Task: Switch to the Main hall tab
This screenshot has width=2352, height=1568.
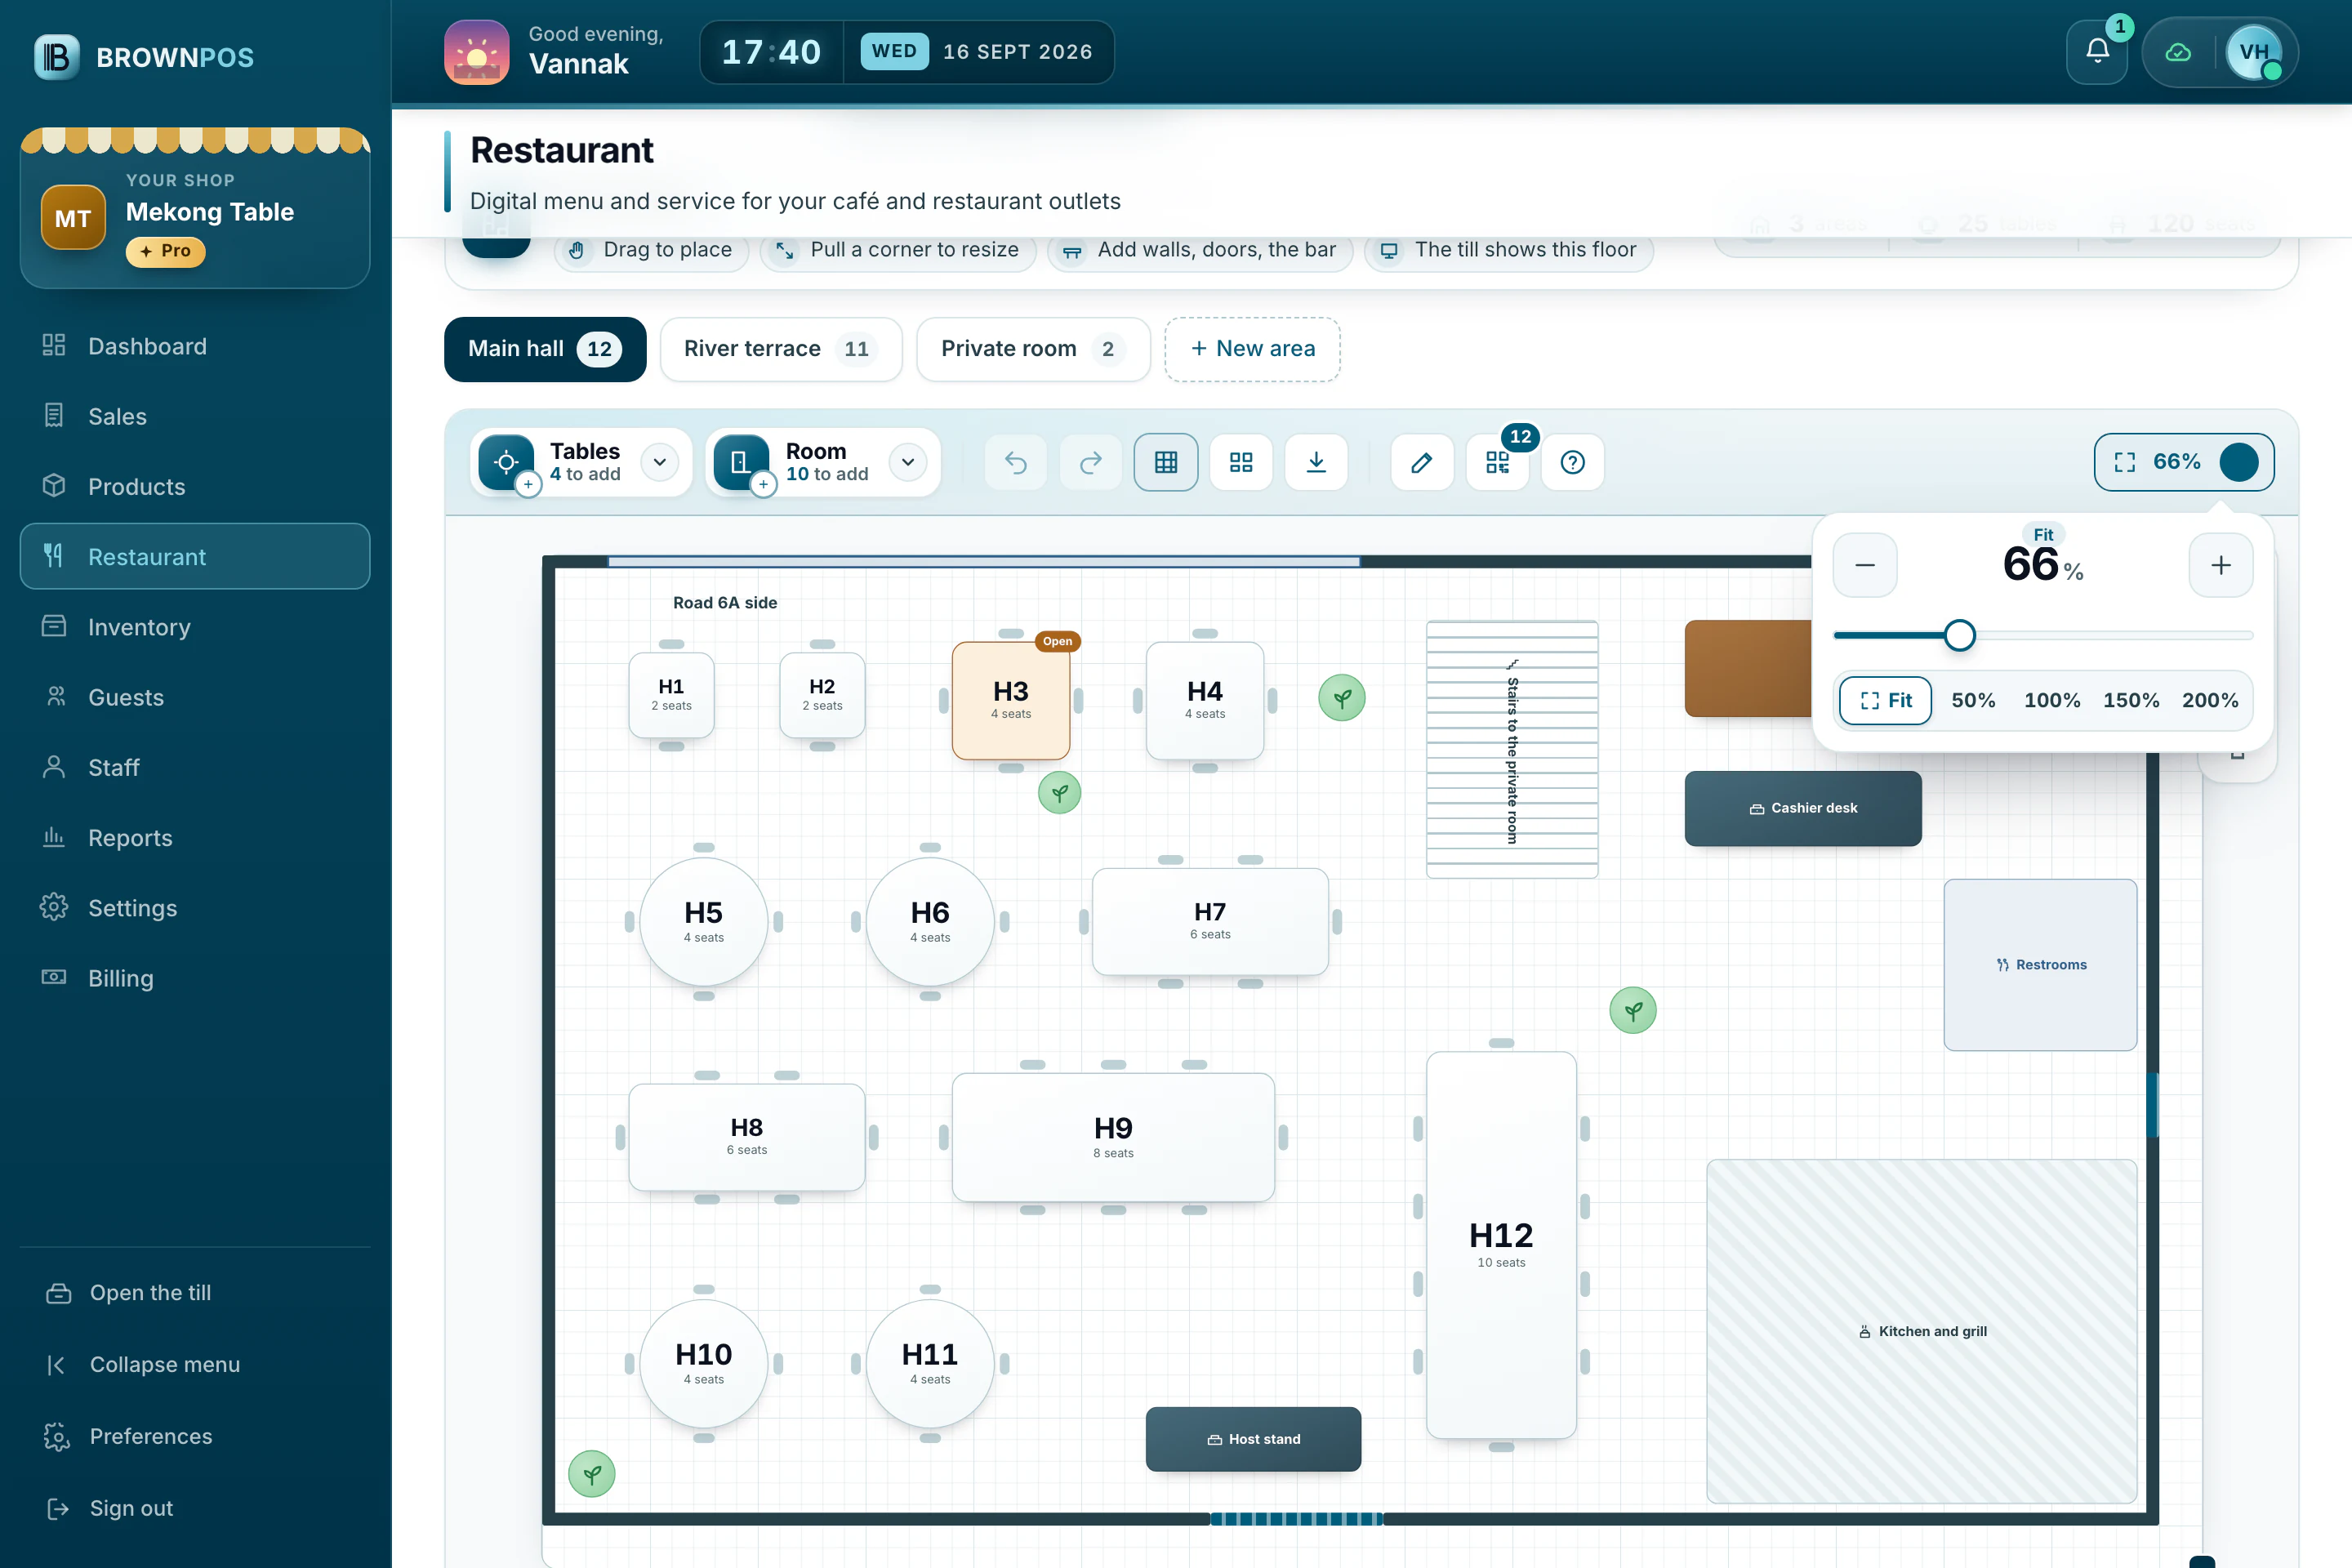Action: pos(545,349)
